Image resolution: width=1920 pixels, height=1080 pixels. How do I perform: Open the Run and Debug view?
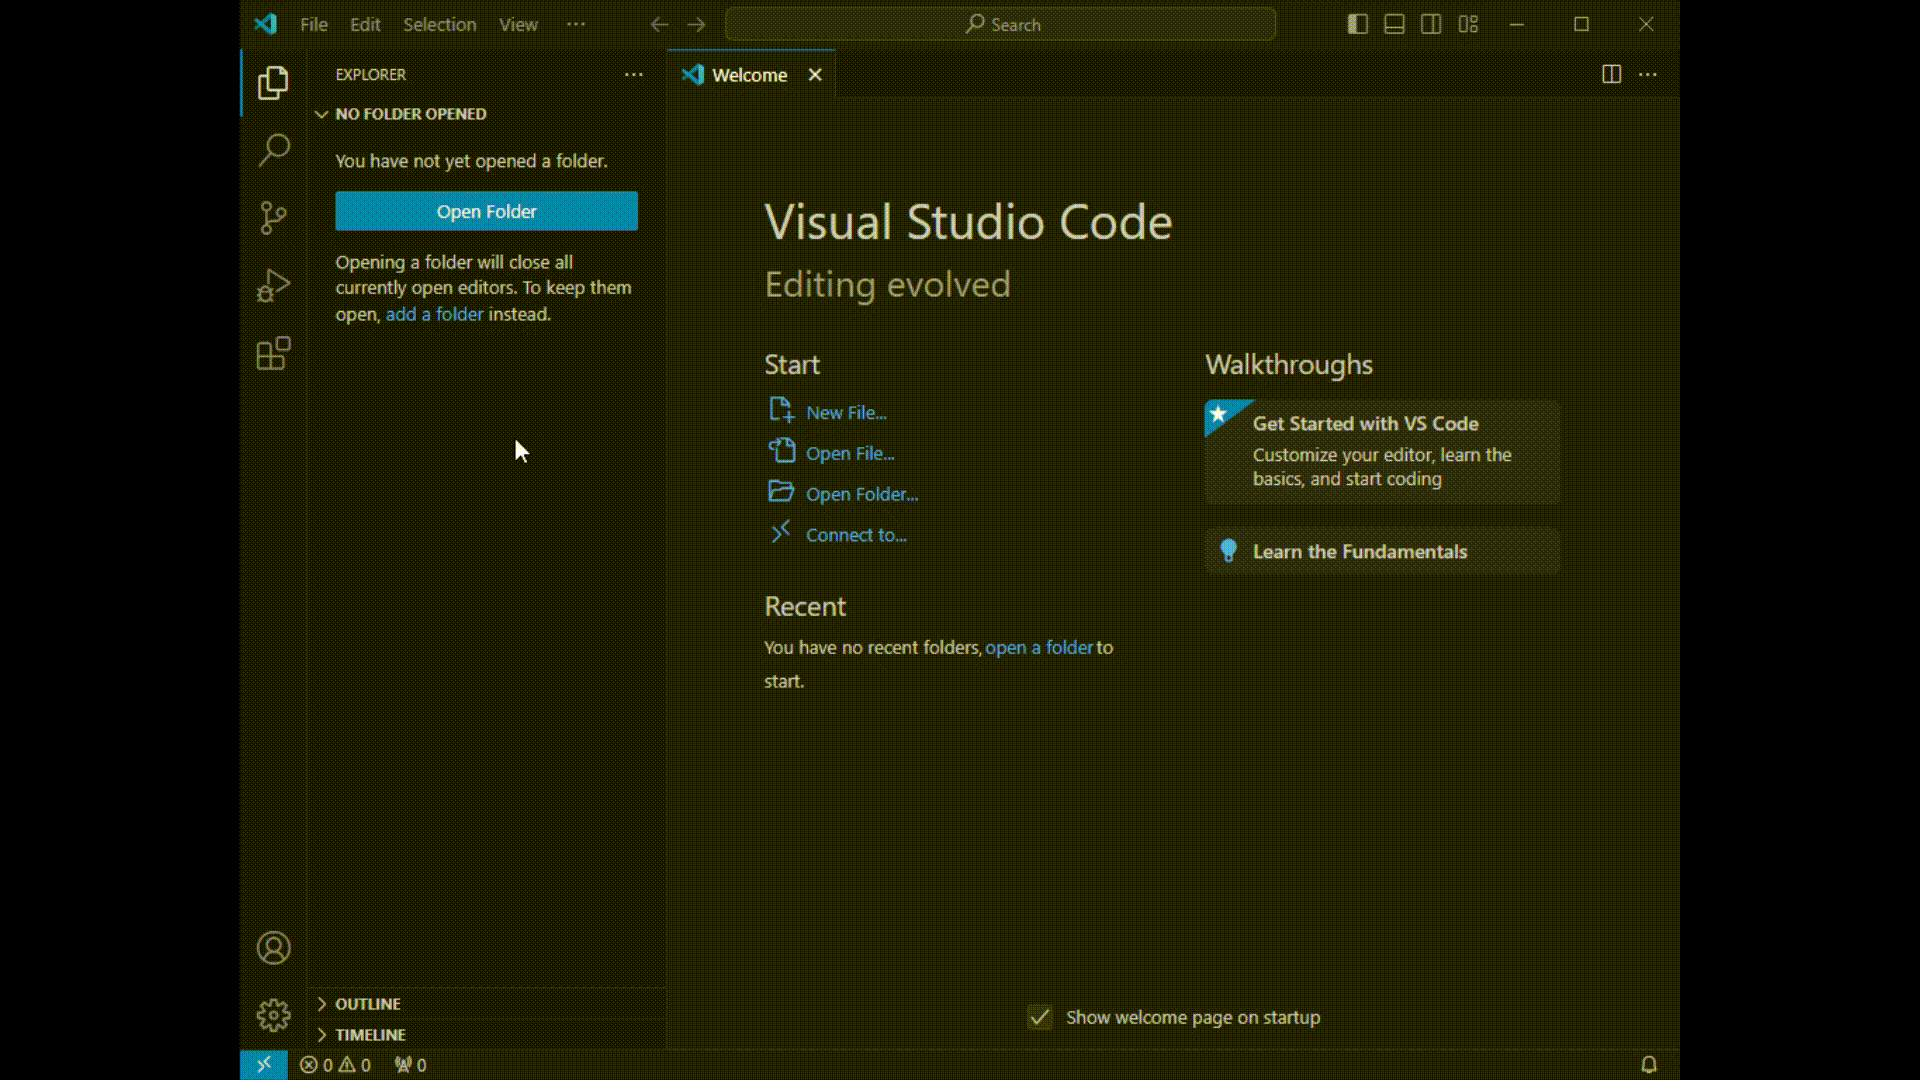tap(273, 285)
